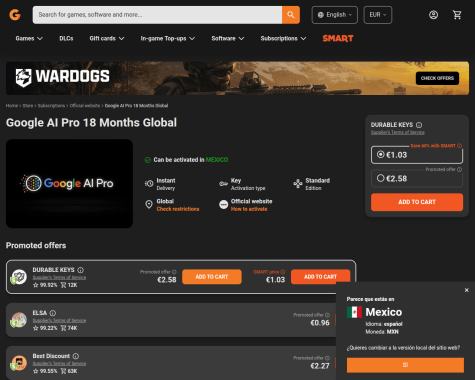Add DURABLE KEYS €1.03 SMART offer to cart
Viewport: 475px width, 380px height.
[320, 277]
